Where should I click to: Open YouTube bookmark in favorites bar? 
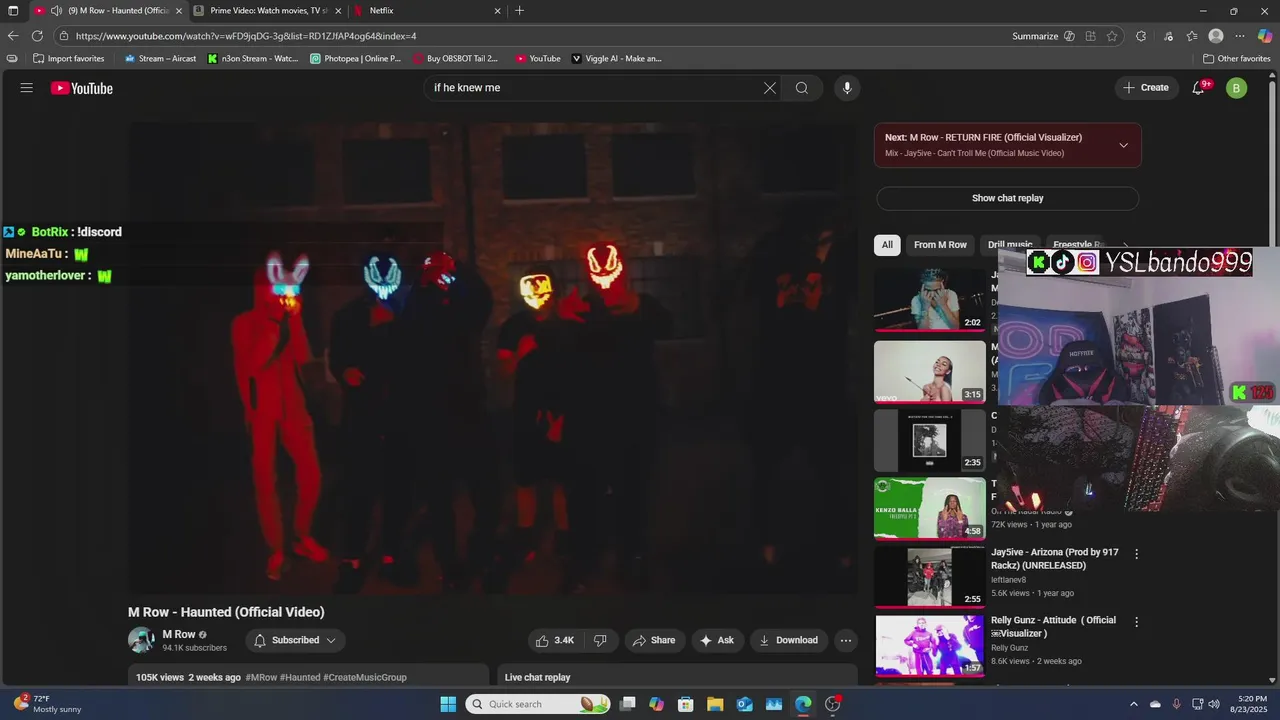[538, 59]
